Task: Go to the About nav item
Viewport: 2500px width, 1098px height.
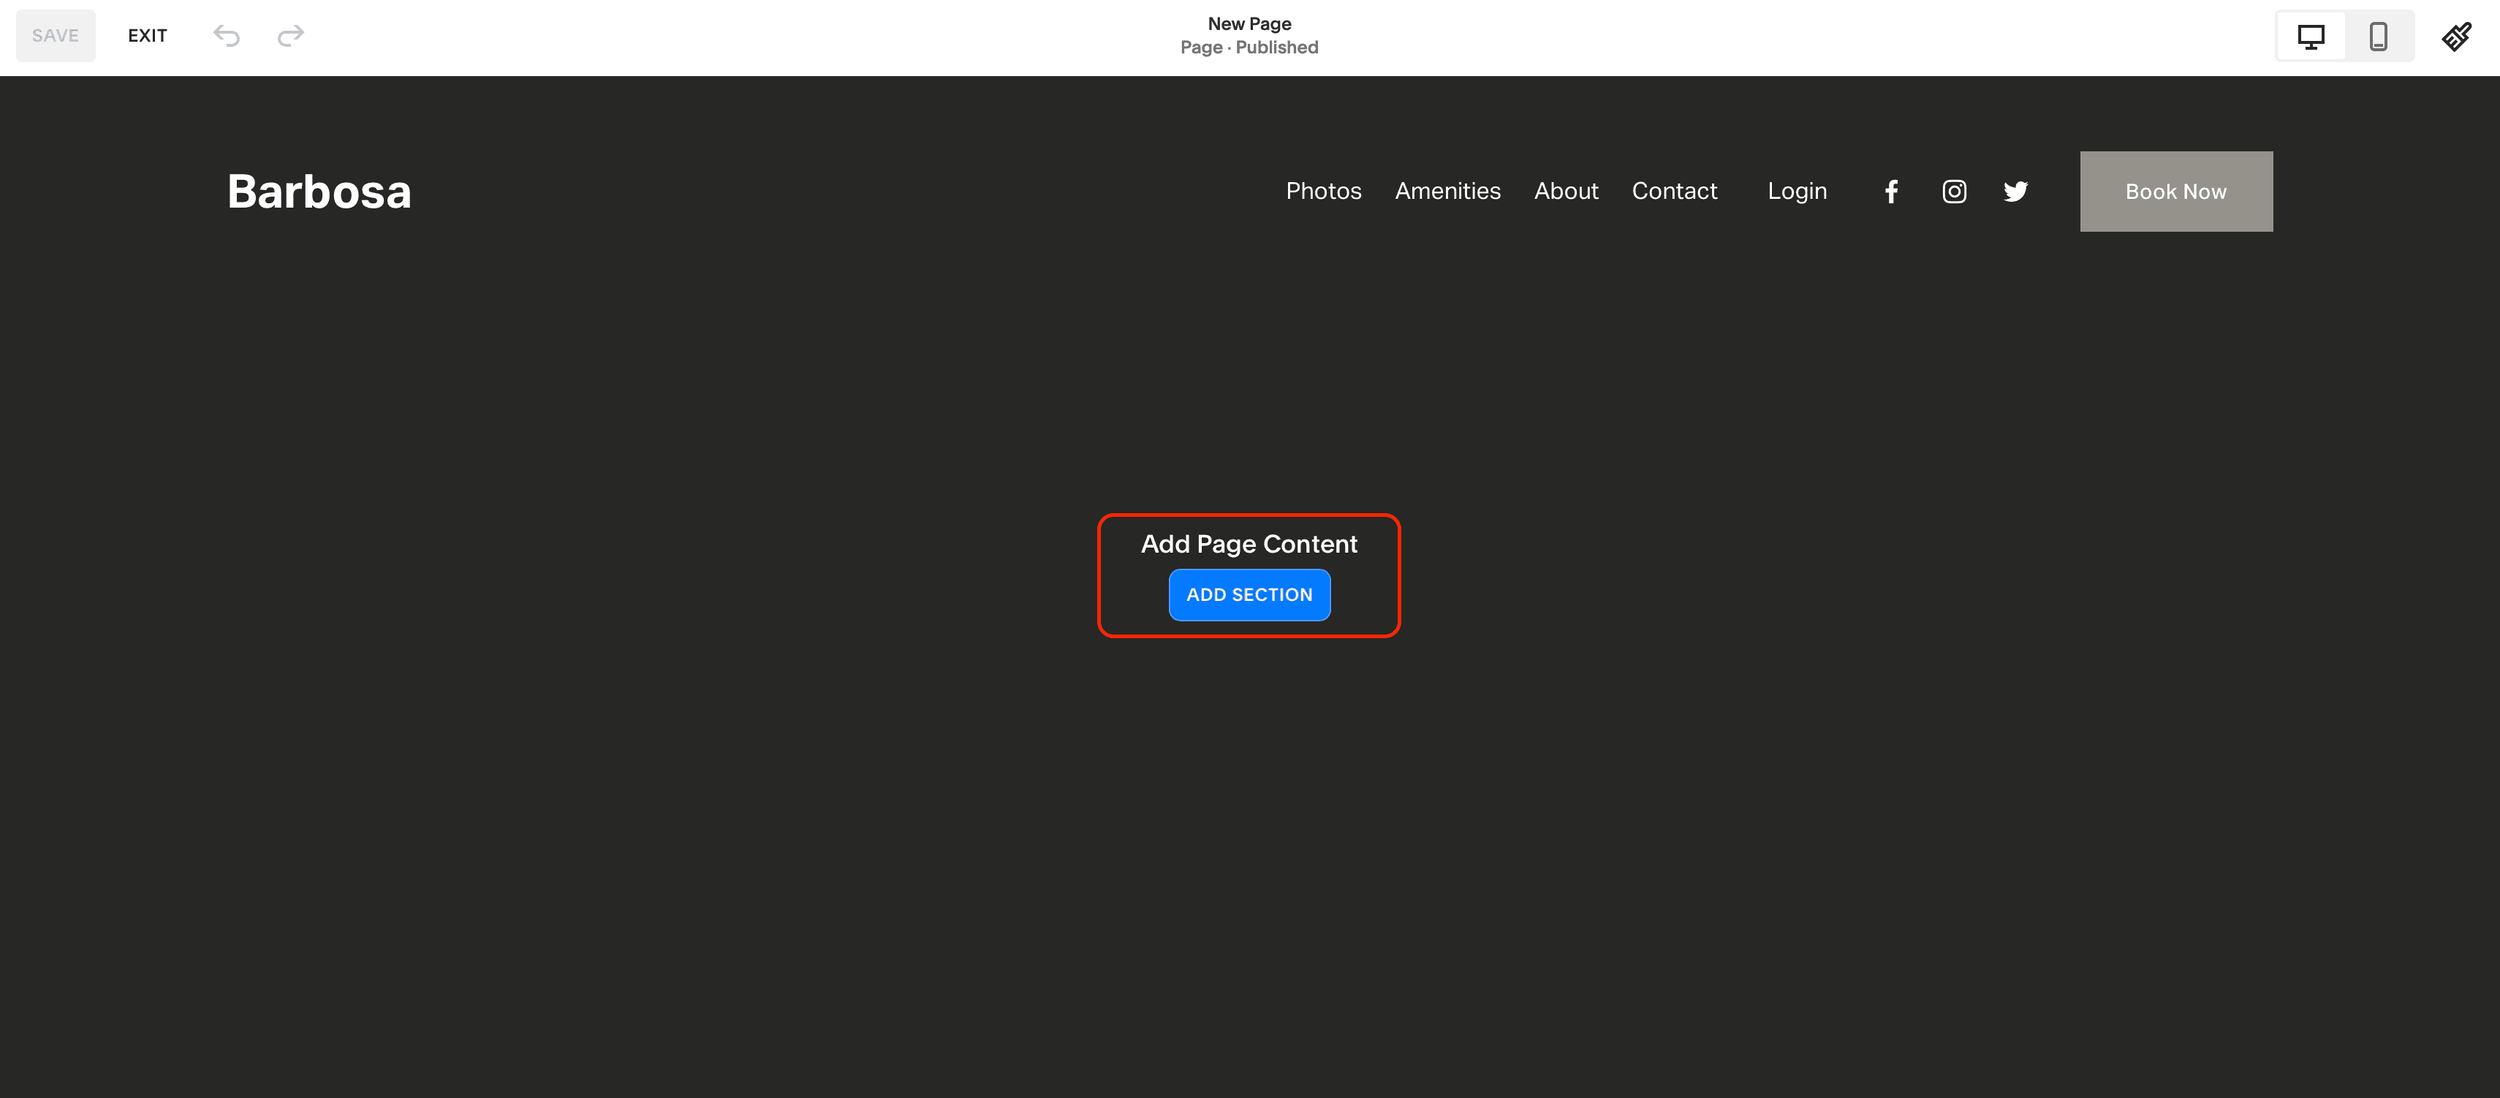Action: click(x=1566, y=191)
